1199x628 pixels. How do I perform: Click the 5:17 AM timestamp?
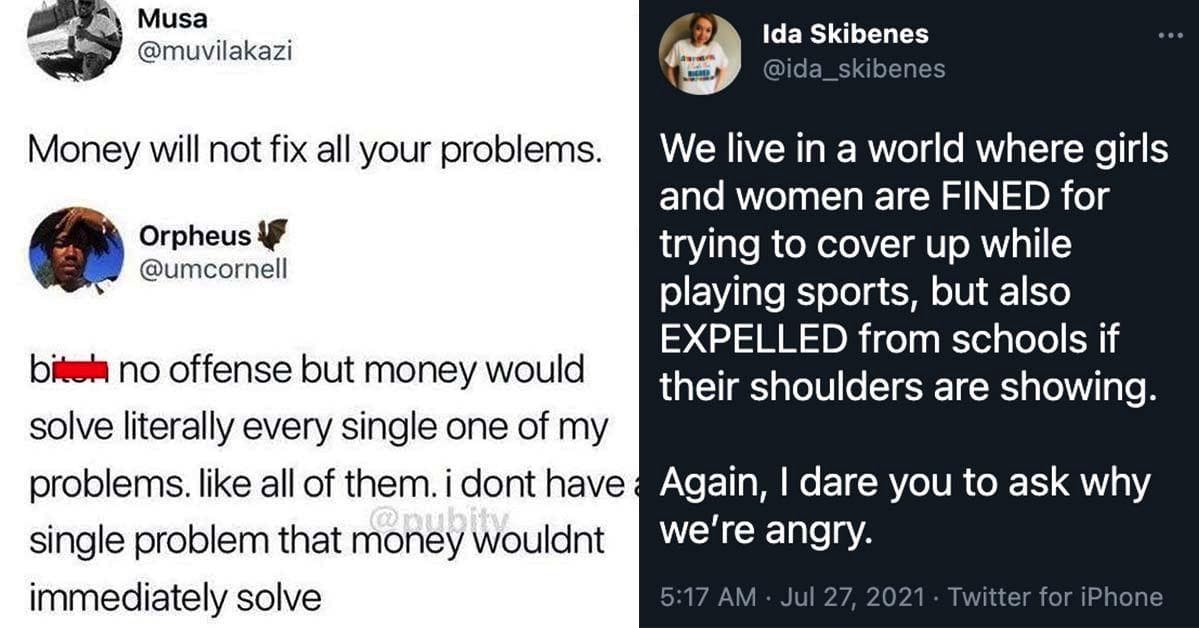709,598
